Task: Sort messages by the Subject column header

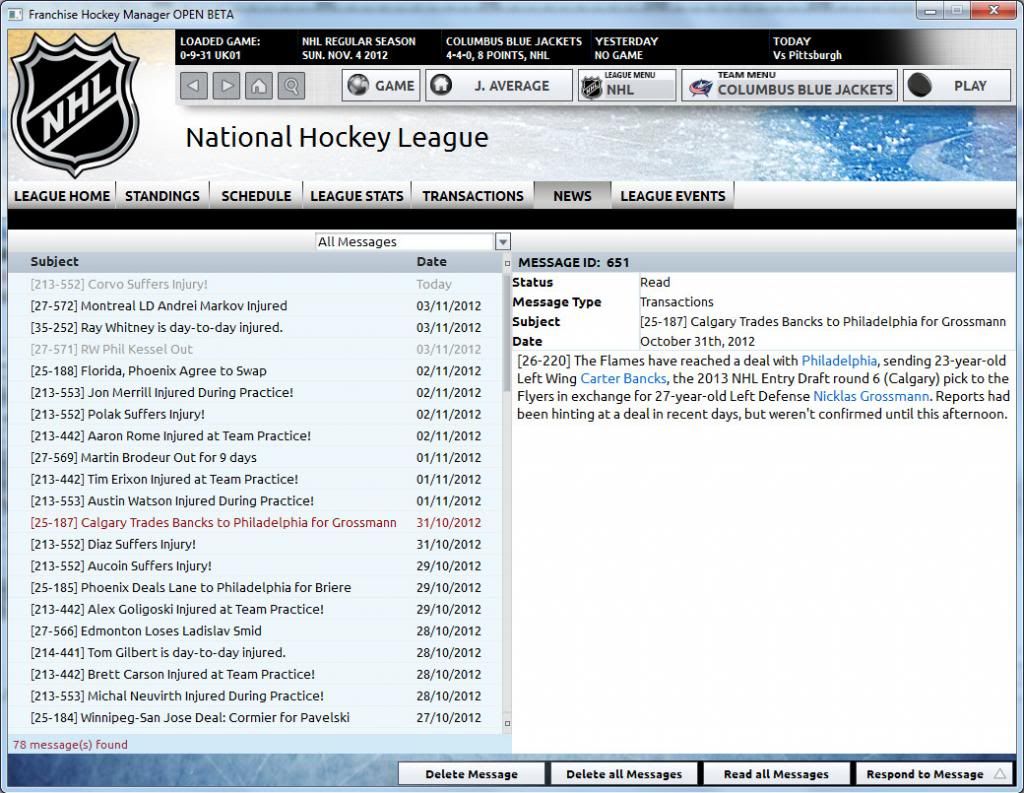Action: point(54,261)
